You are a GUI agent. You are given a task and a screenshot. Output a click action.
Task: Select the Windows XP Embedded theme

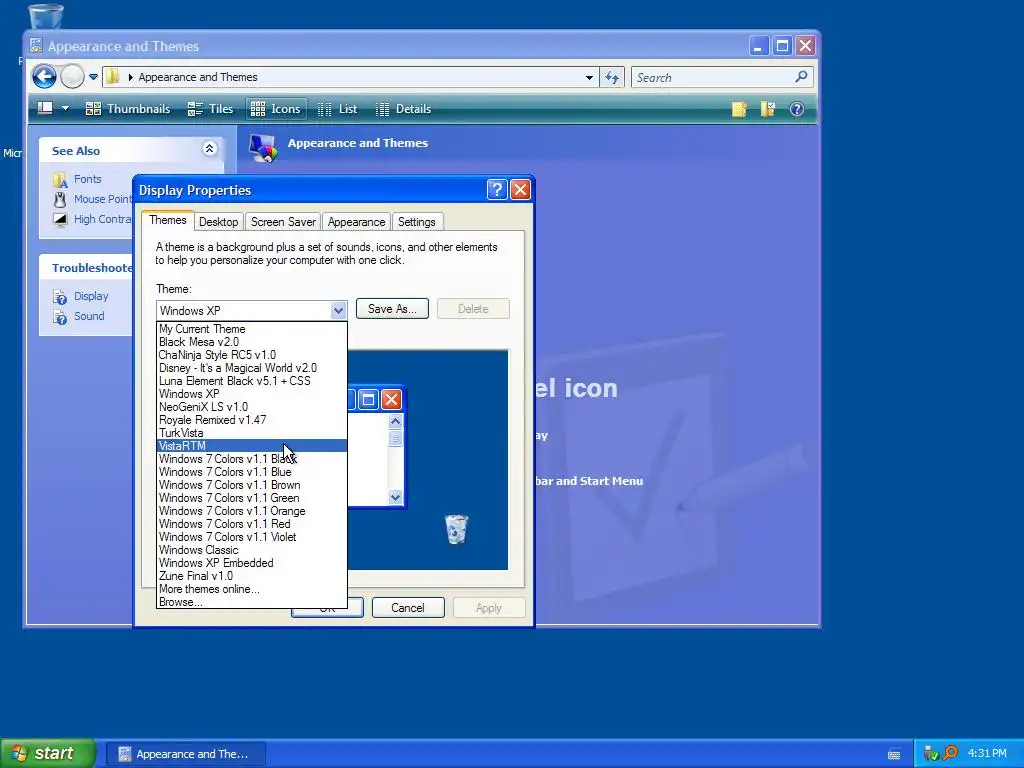tap(252, 564)
